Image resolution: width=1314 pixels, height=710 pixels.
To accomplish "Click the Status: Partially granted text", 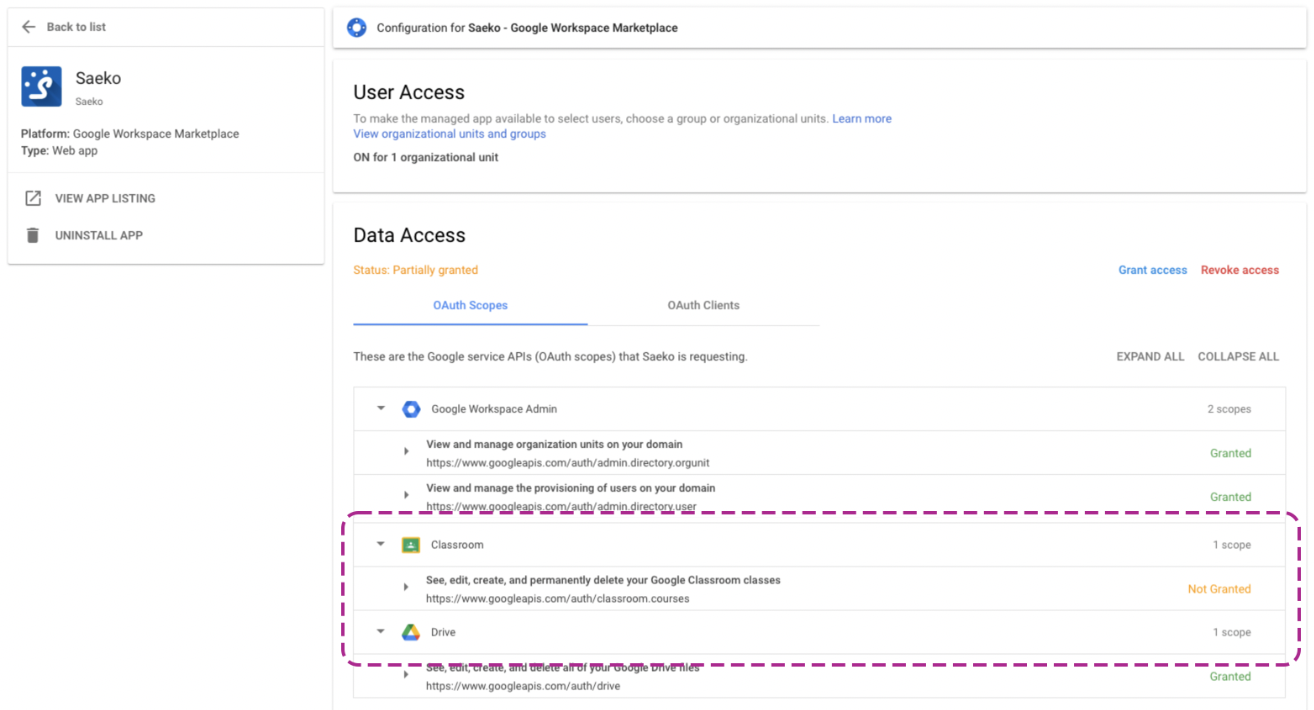I will [x=416, y=270].
